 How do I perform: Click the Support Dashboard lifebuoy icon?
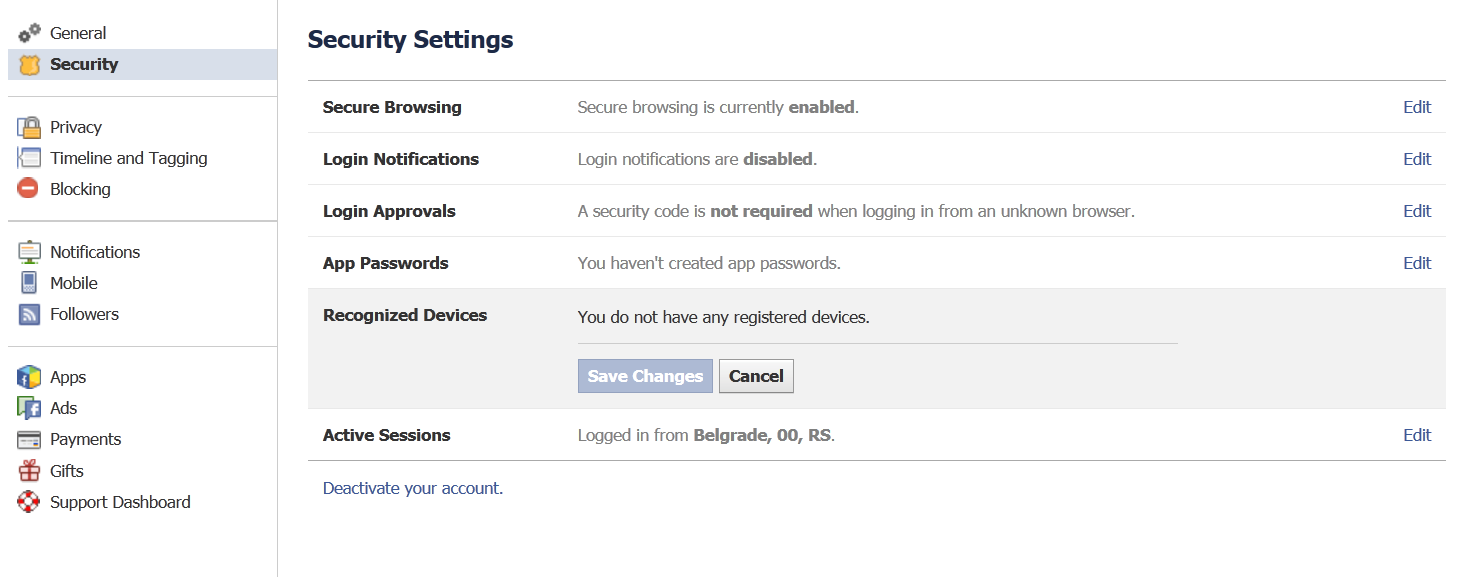29,502
